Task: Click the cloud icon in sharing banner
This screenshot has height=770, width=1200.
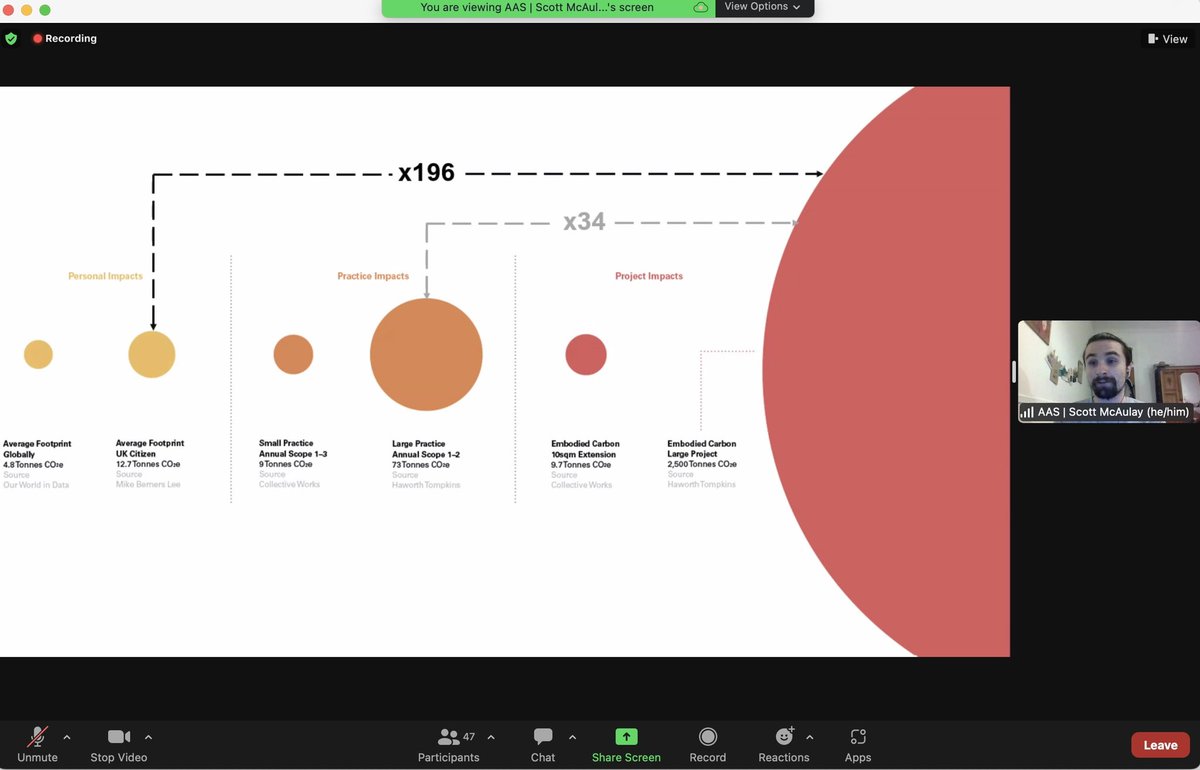Action: coord(701,7)
